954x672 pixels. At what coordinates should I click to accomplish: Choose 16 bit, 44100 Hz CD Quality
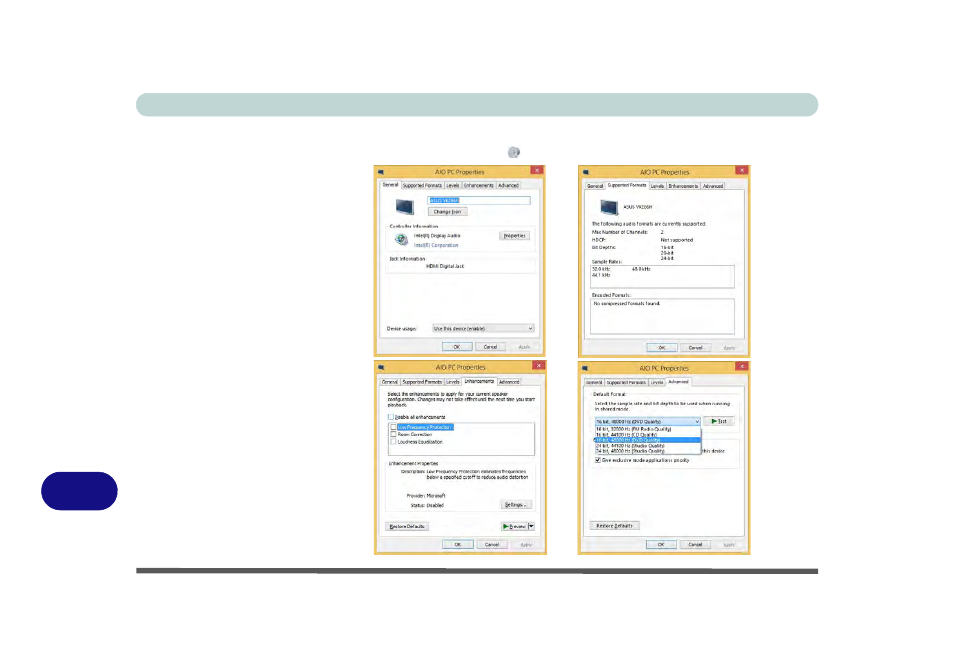coord(647,434)
